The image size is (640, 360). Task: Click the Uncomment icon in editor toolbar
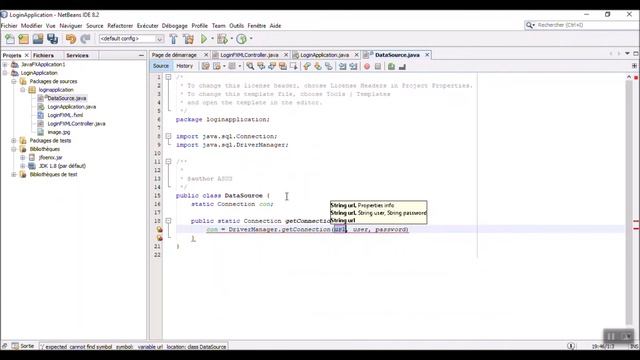pyautogui.click(x=402, y=66)
